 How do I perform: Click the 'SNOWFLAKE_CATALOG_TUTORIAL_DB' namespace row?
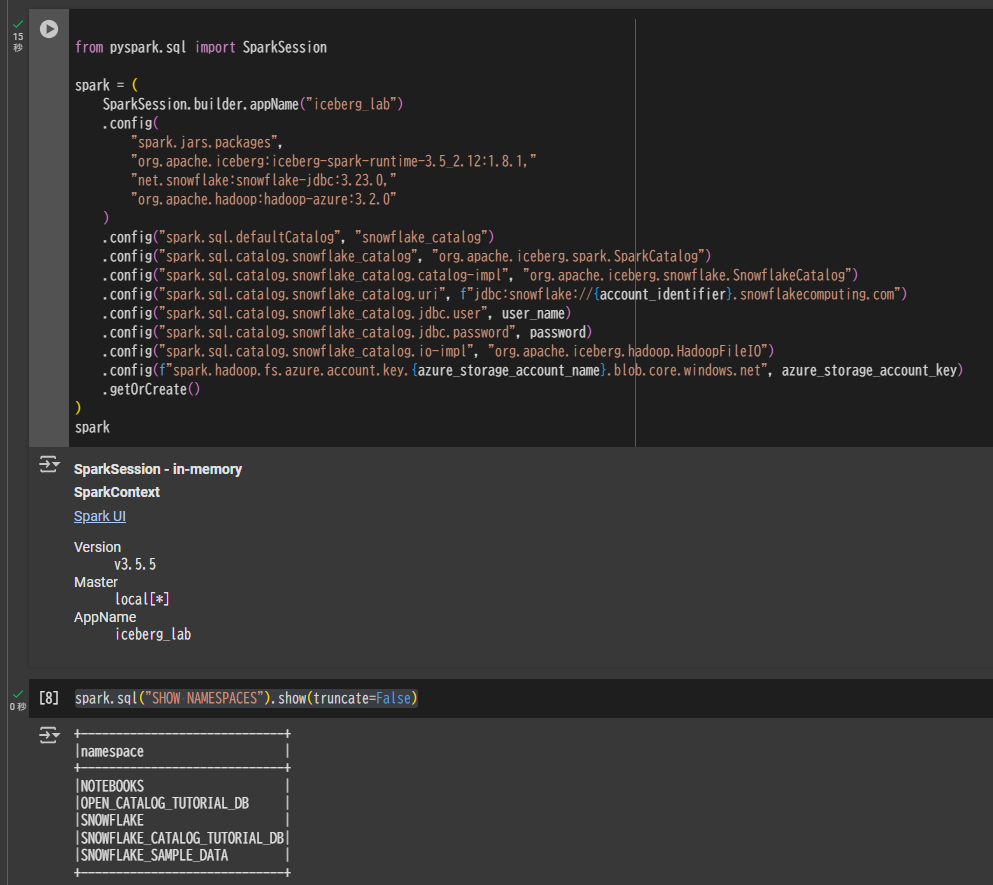(182, 838)
